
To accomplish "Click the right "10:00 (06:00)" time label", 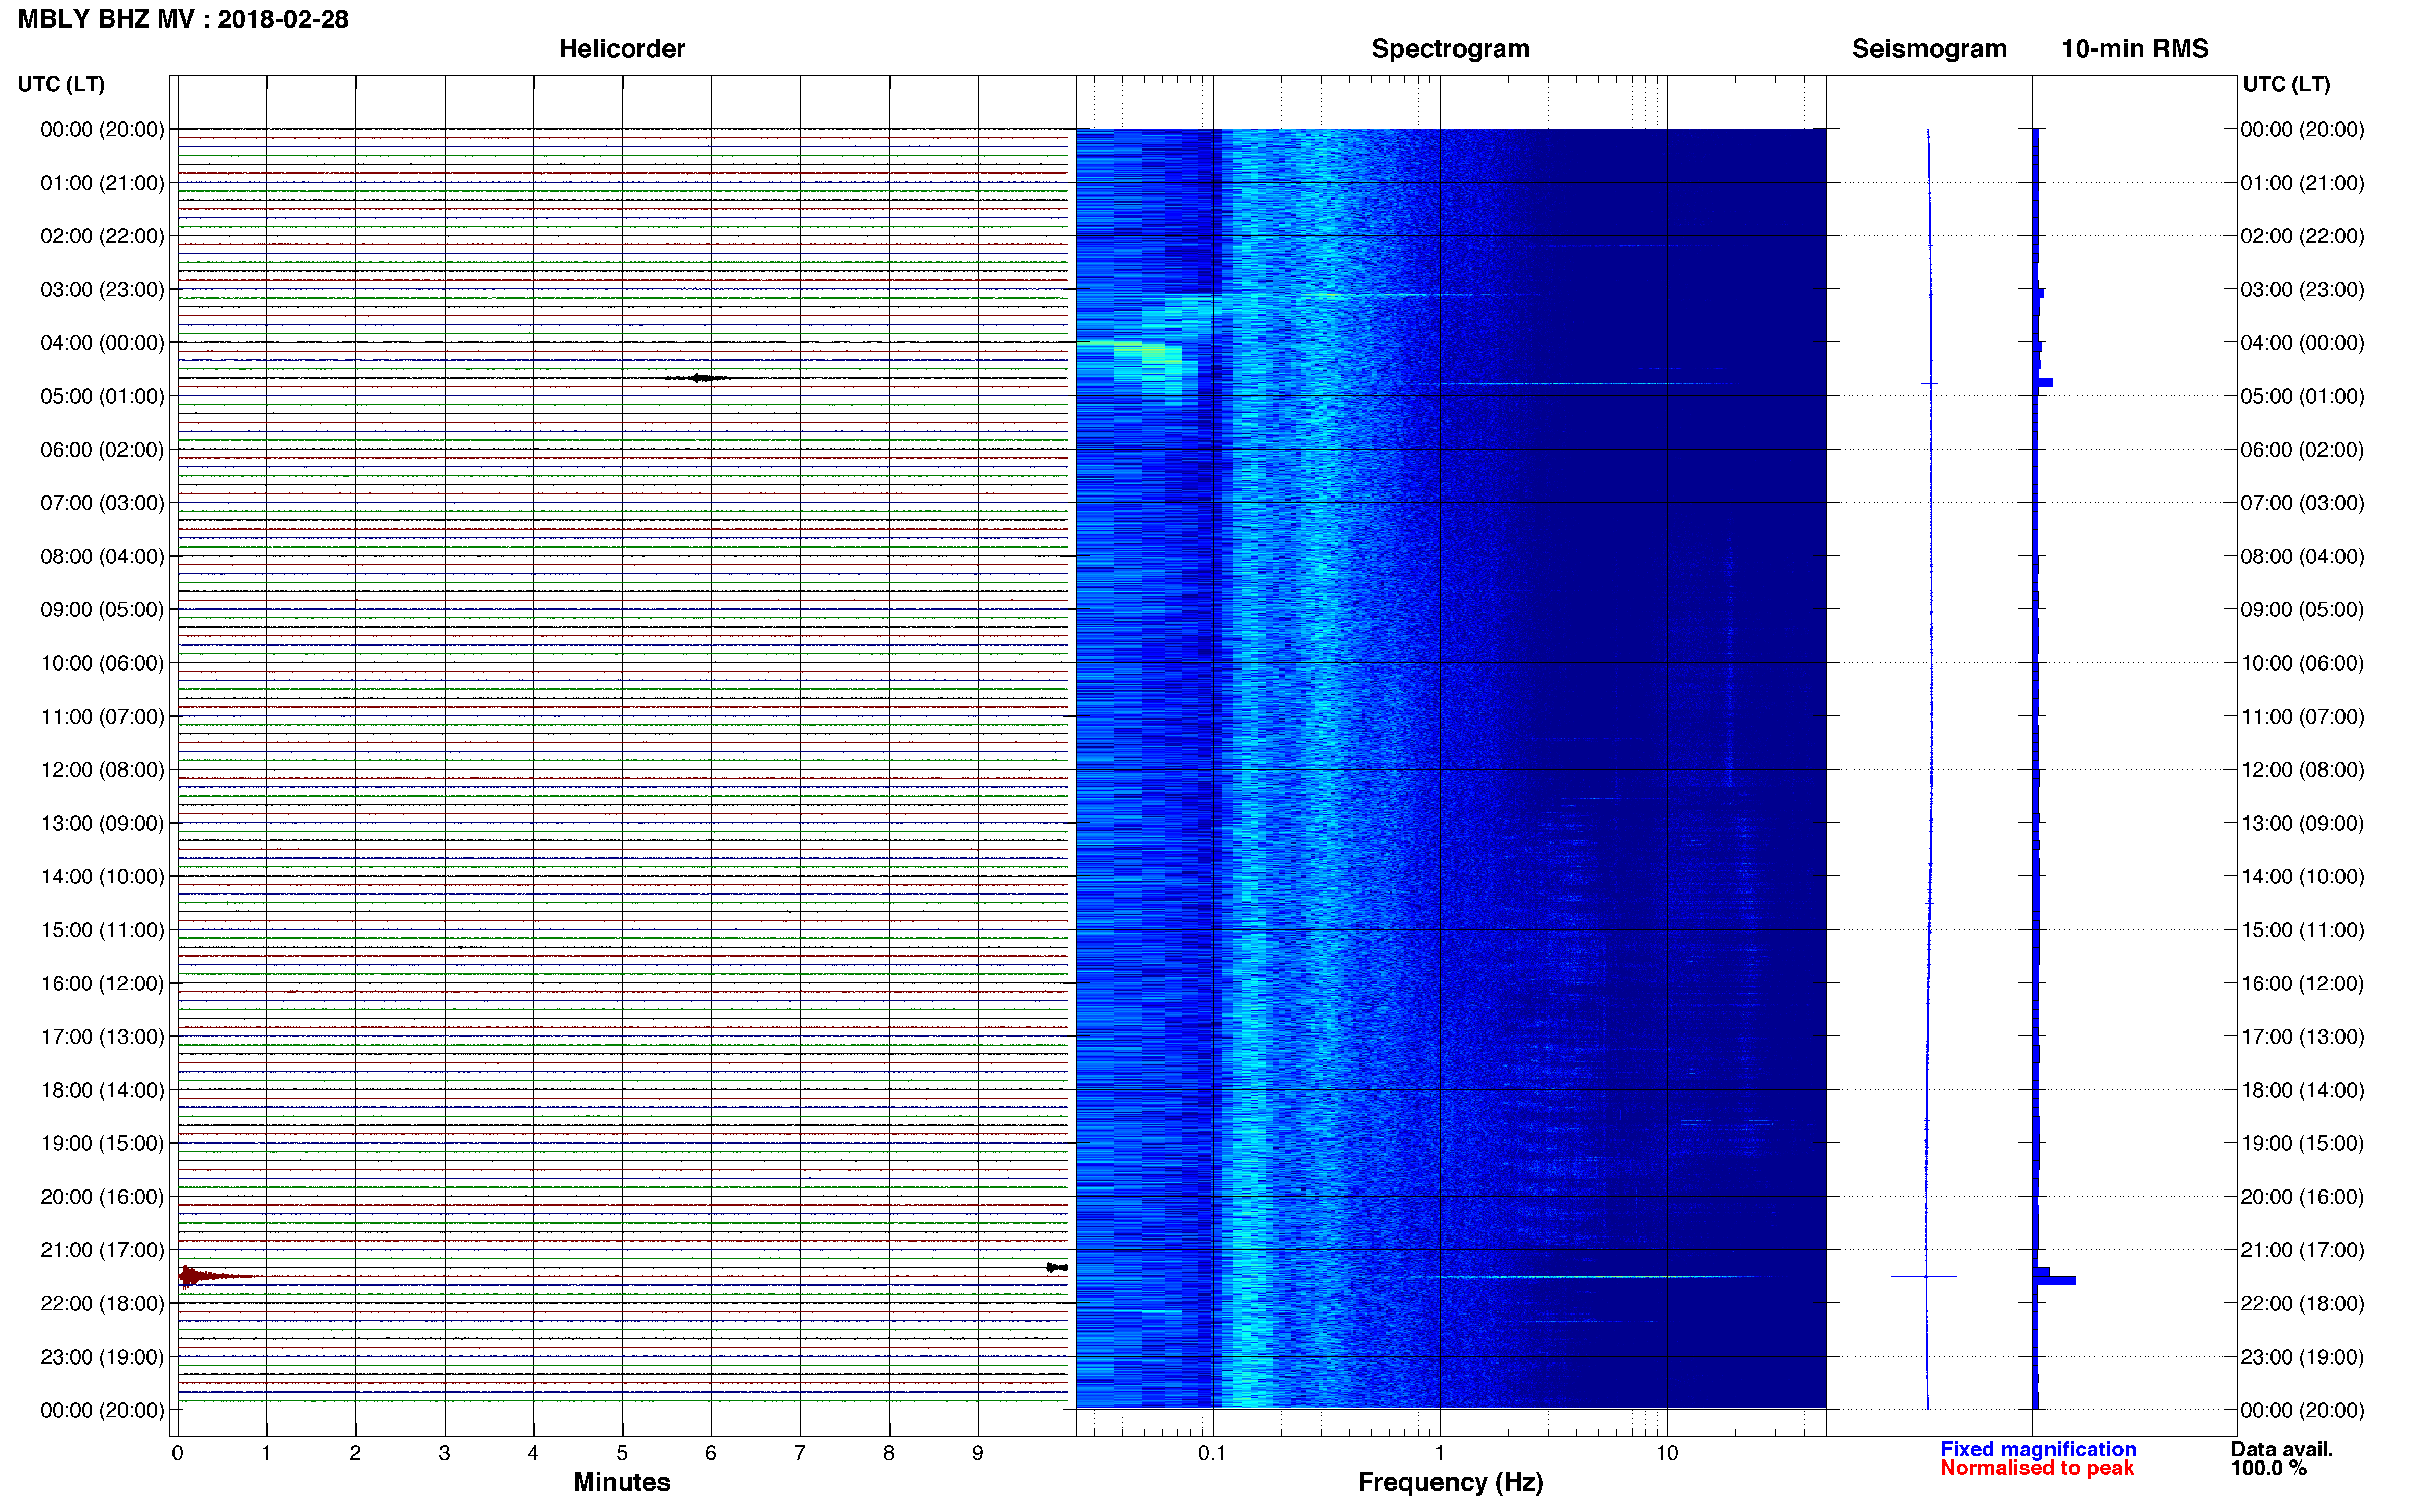I will tap(2302, 663).
